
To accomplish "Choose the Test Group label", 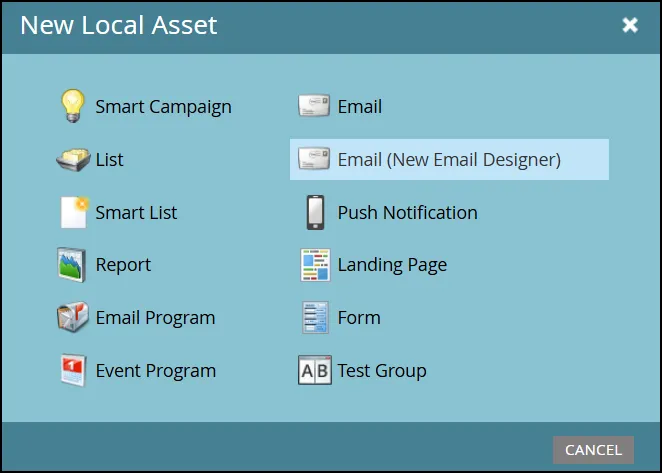I will click(x=382, y=371).
